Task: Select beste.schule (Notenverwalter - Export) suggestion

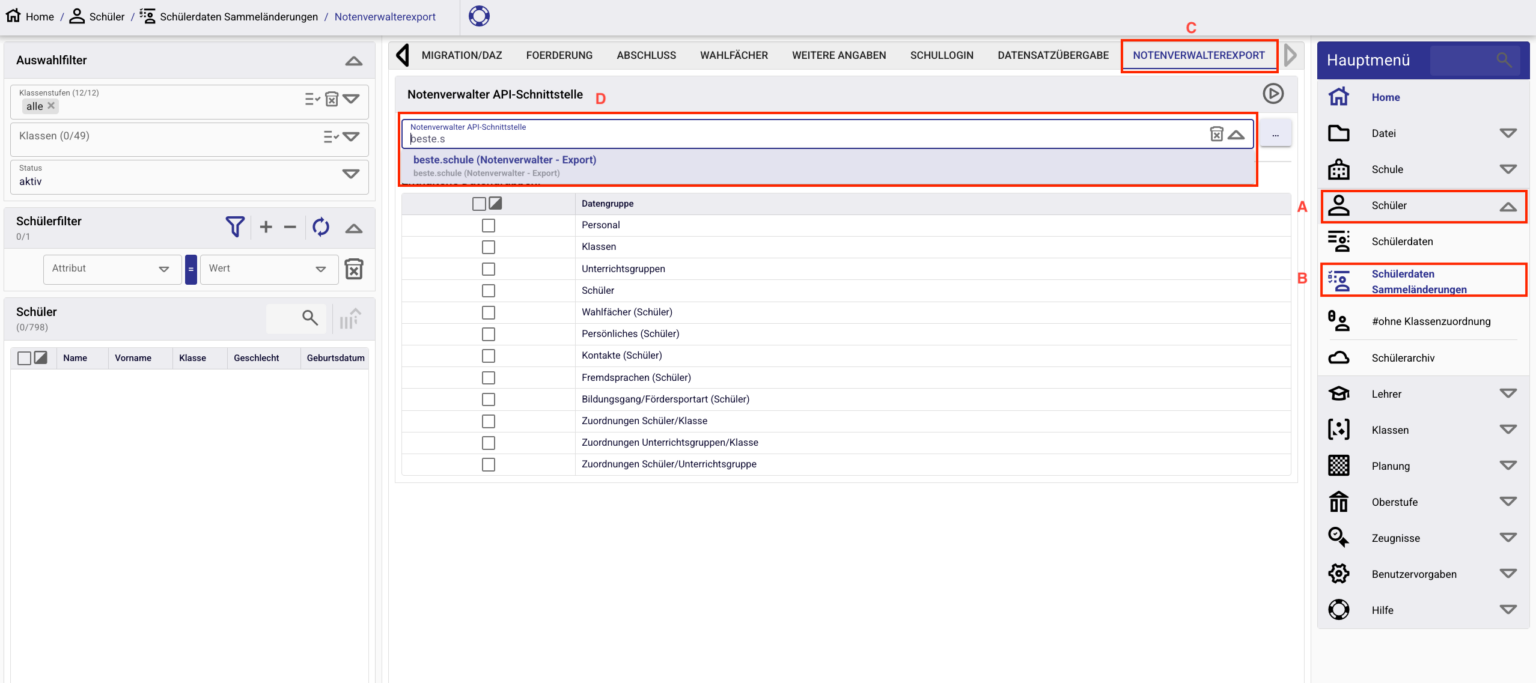Action: 505,160
